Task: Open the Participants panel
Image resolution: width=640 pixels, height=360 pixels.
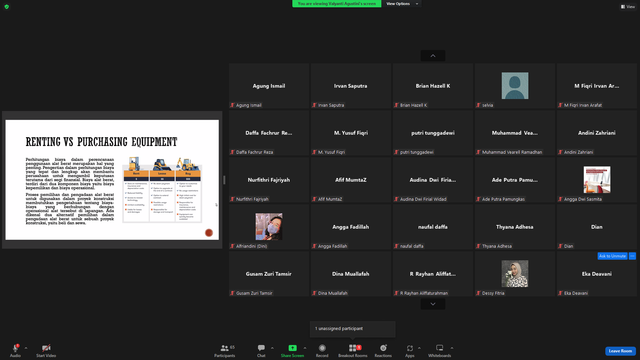Action: (224, 350)
